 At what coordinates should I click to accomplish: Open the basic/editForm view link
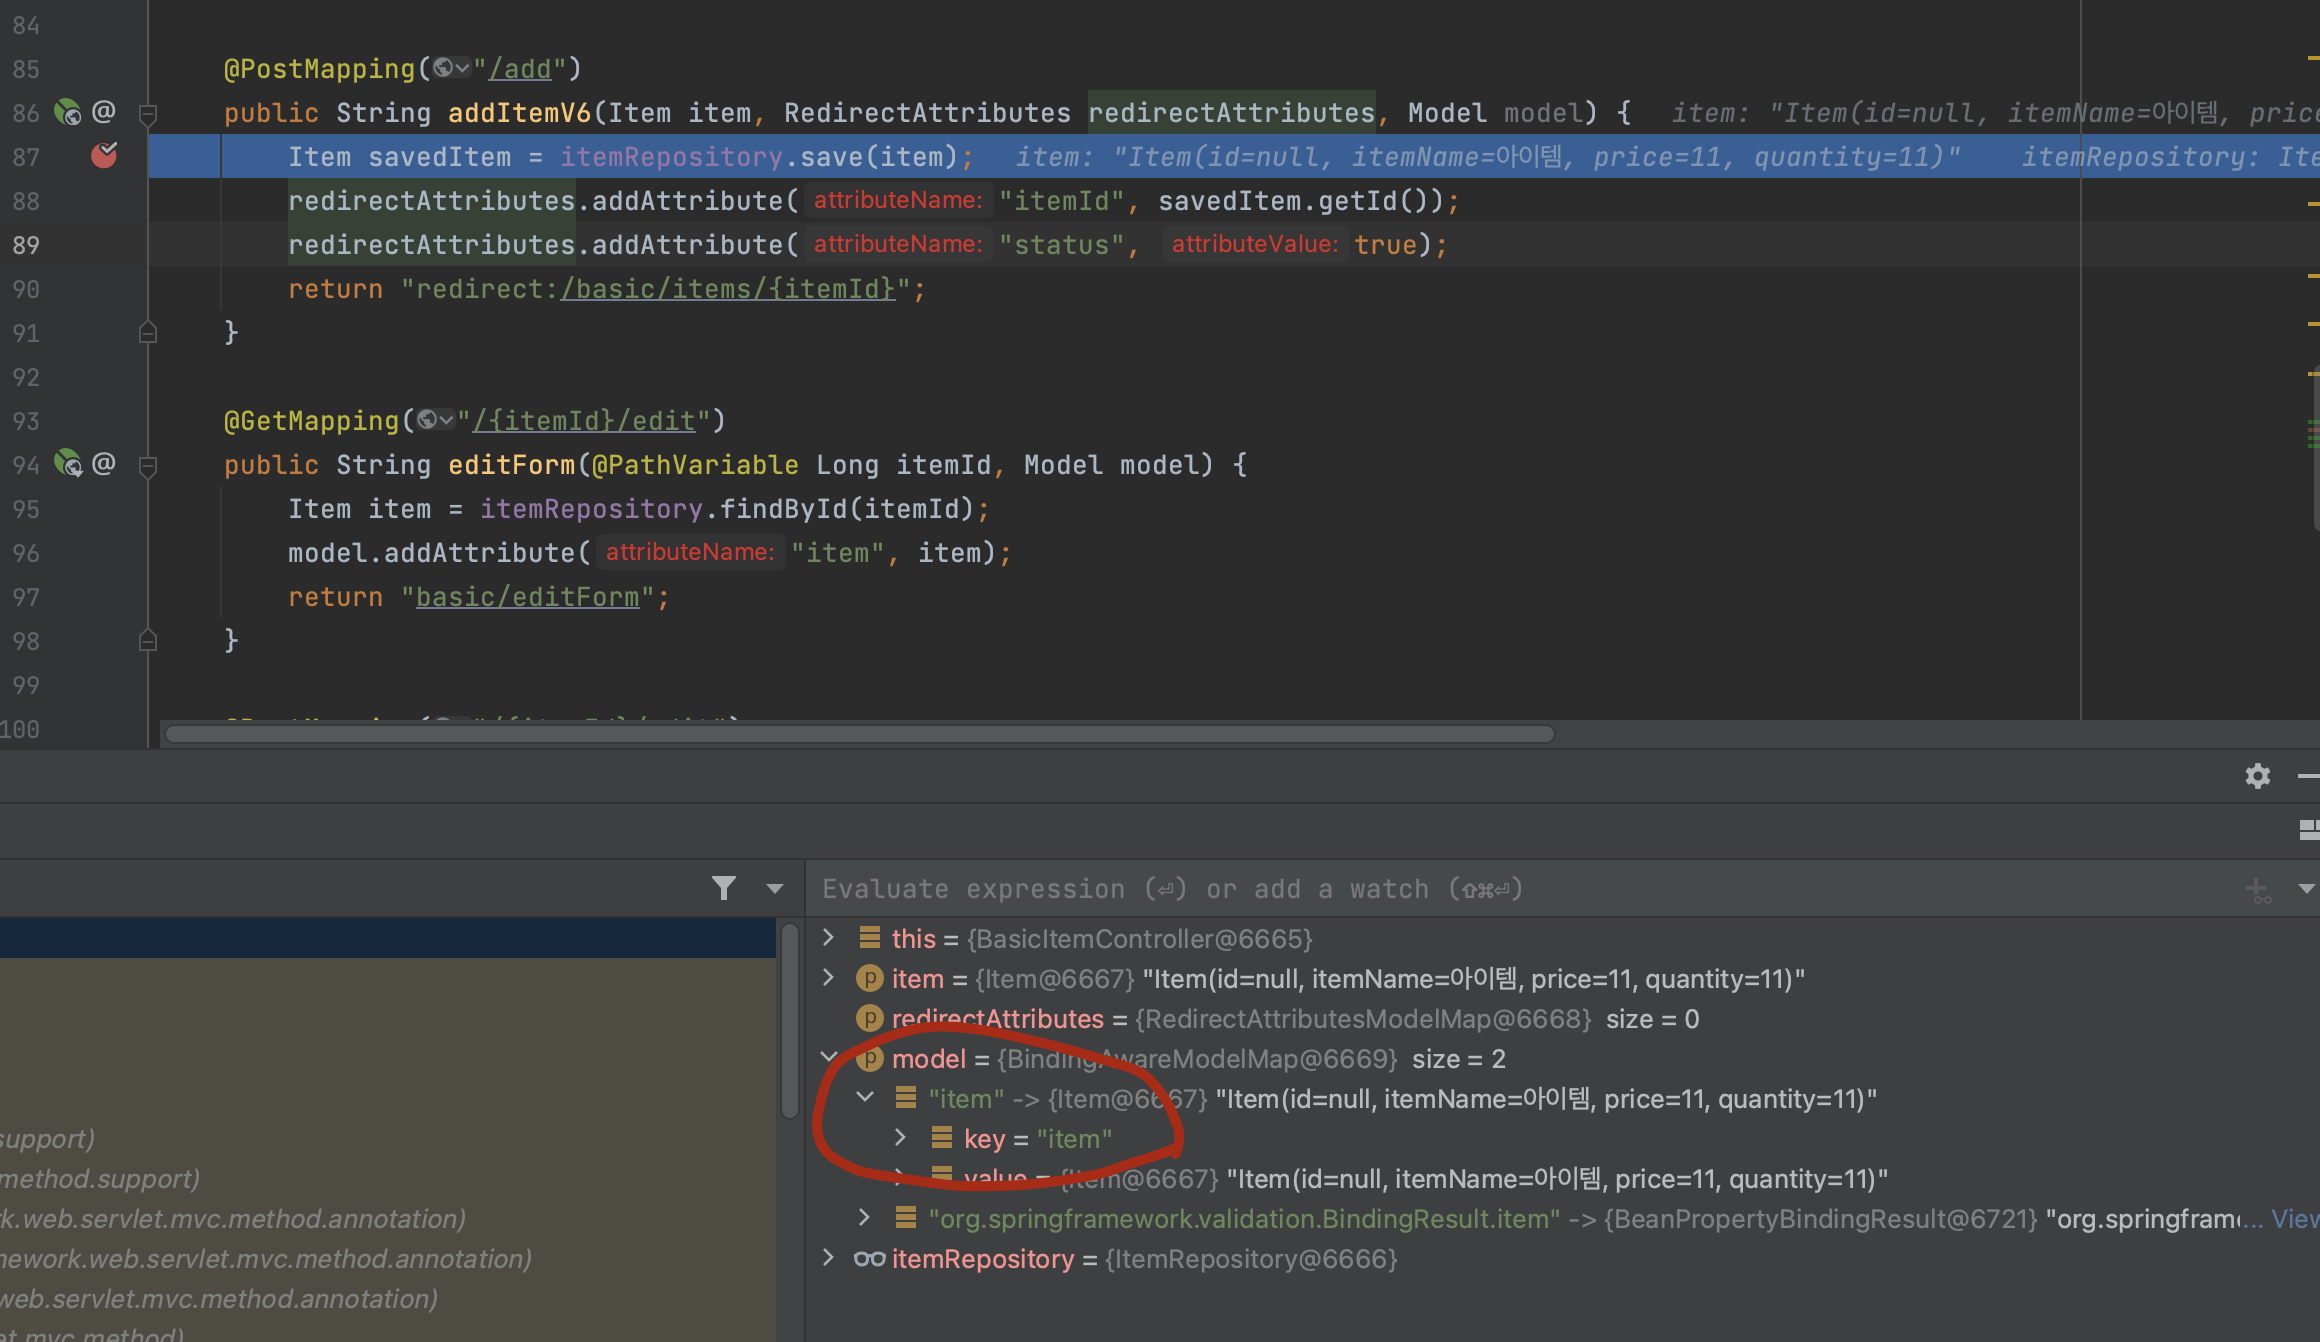tap(528, 597)
